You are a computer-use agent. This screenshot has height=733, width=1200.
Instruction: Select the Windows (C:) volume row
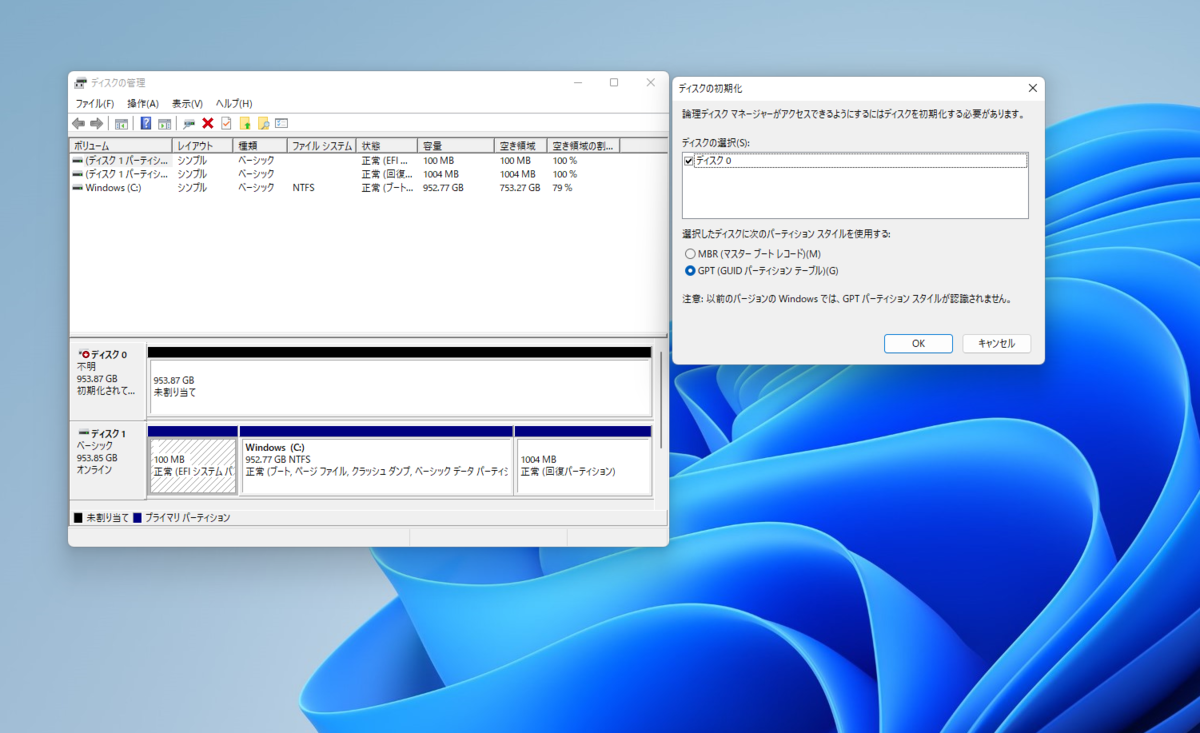(x=345, y=187)
